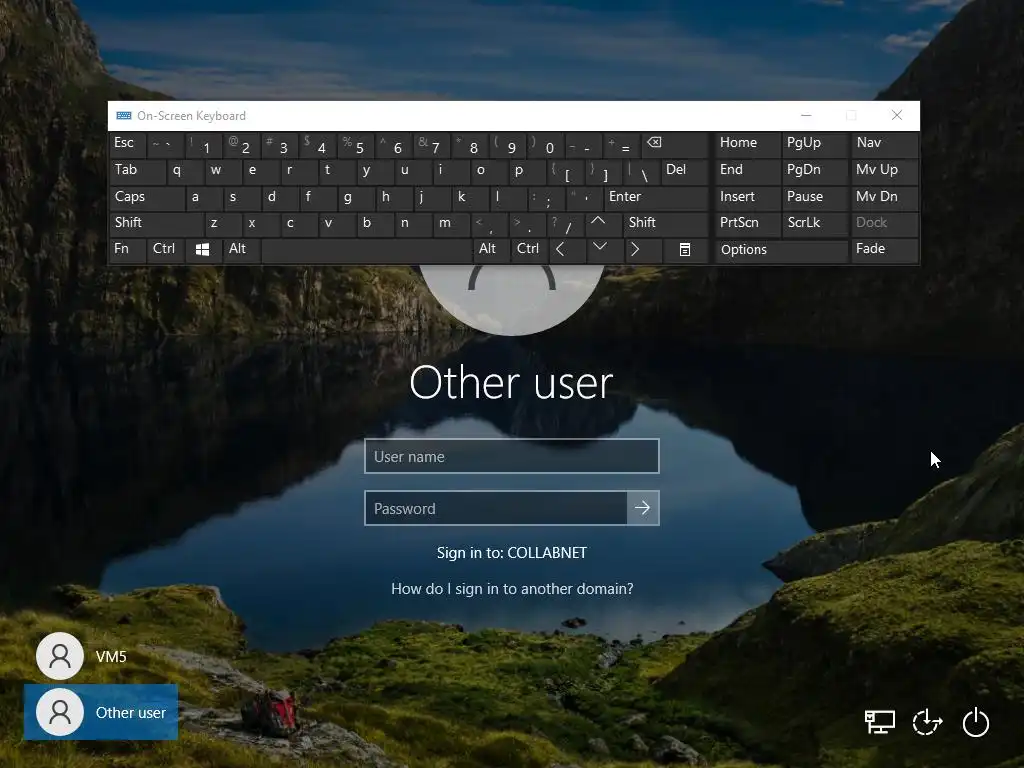The width and height of the screenshot is (1024, 768).
Task: Toggle the Fn key
Action: 127,250
